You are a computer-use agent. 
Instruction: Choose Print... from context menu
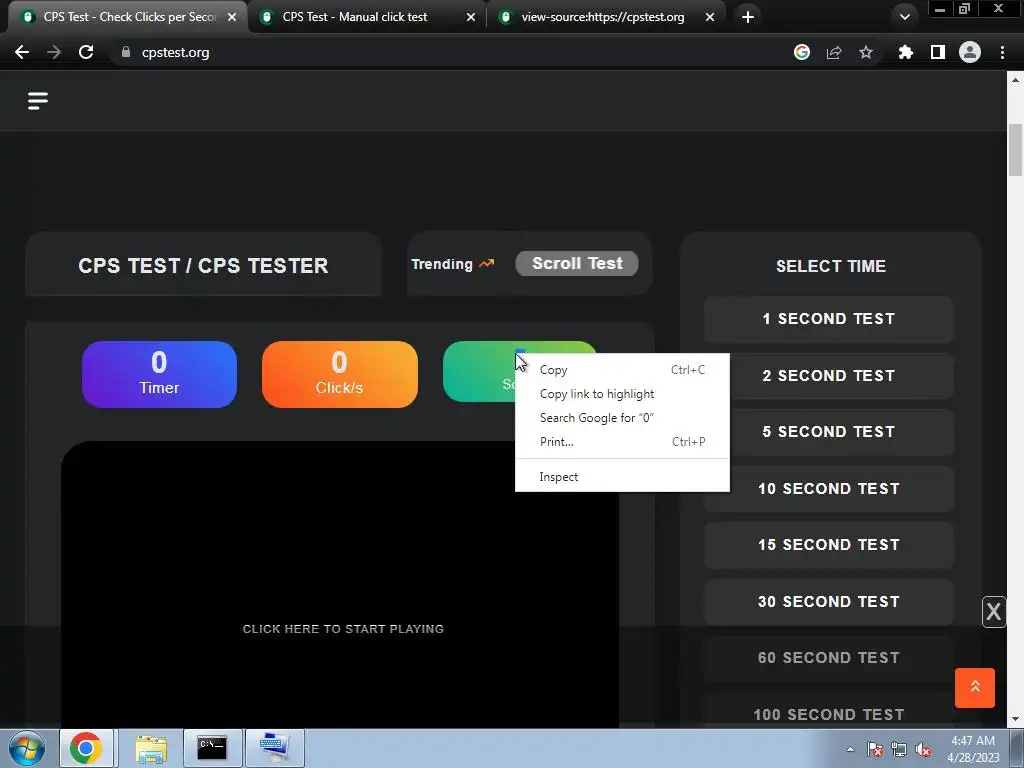622,442
